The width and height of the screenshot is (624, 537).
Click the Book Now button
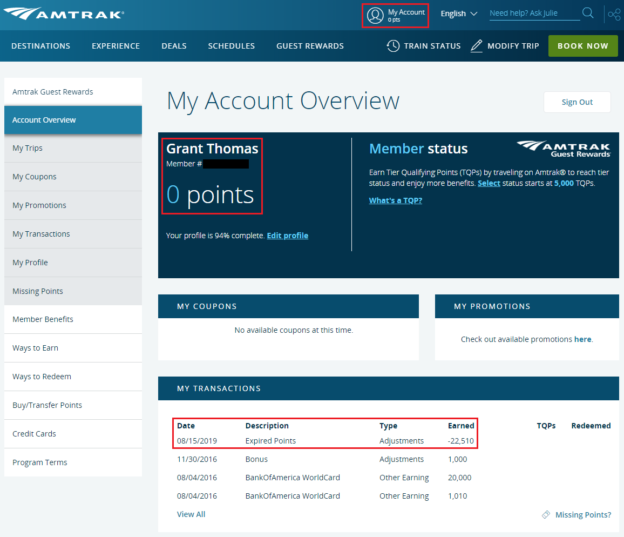583,46
